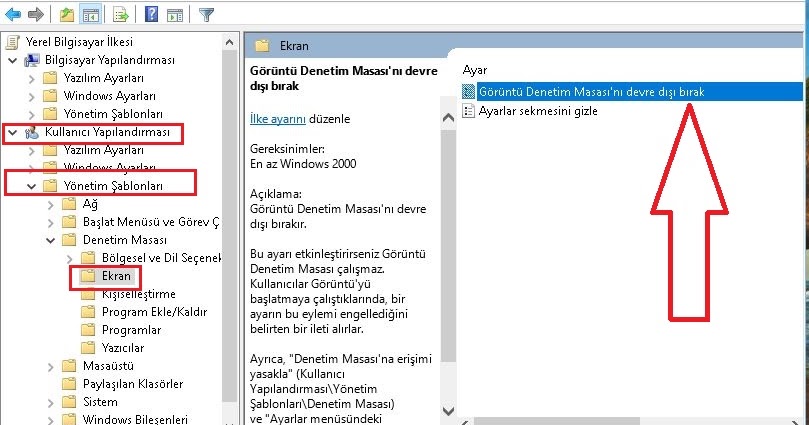Select Windows Bileşenleri in the tree
The image size is (809, 425).
pos(135,419)
